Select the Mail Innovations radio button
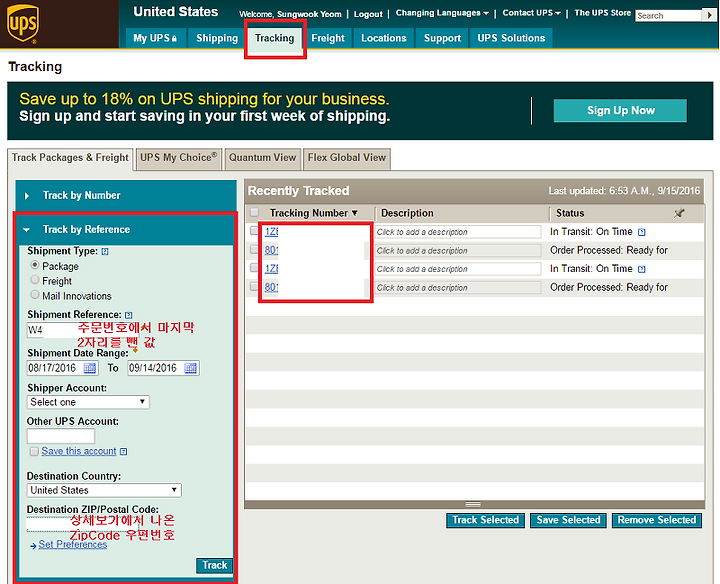 [34, 294]
